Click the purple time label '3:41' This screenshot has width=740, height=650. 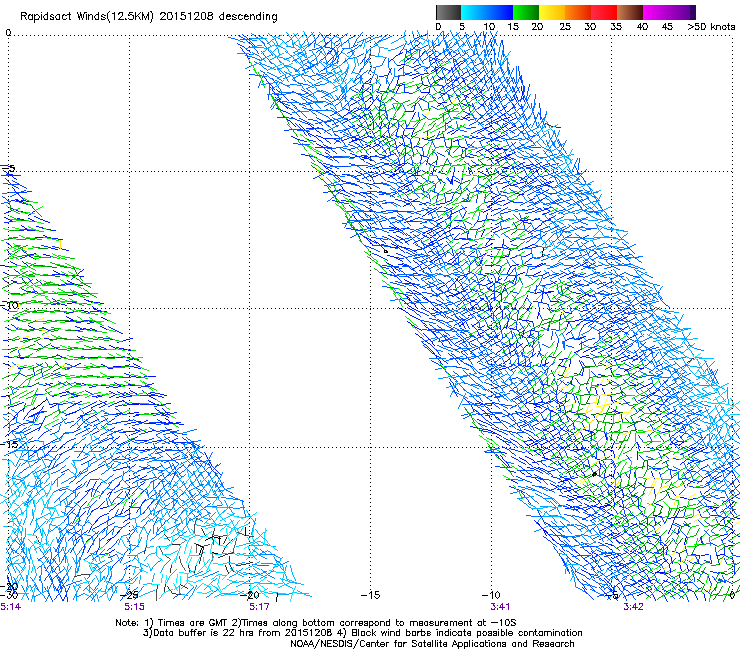click(x=500, y=607)
